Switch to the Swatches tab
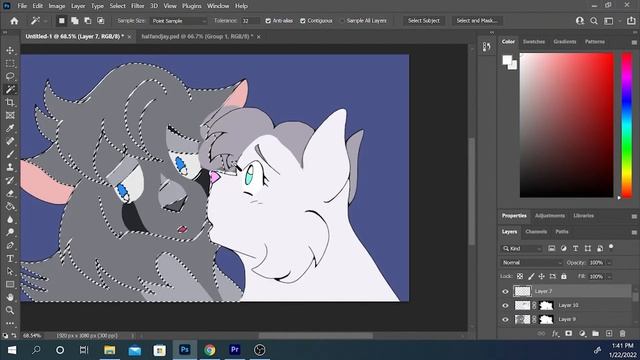640x360 pixels. 533,42
